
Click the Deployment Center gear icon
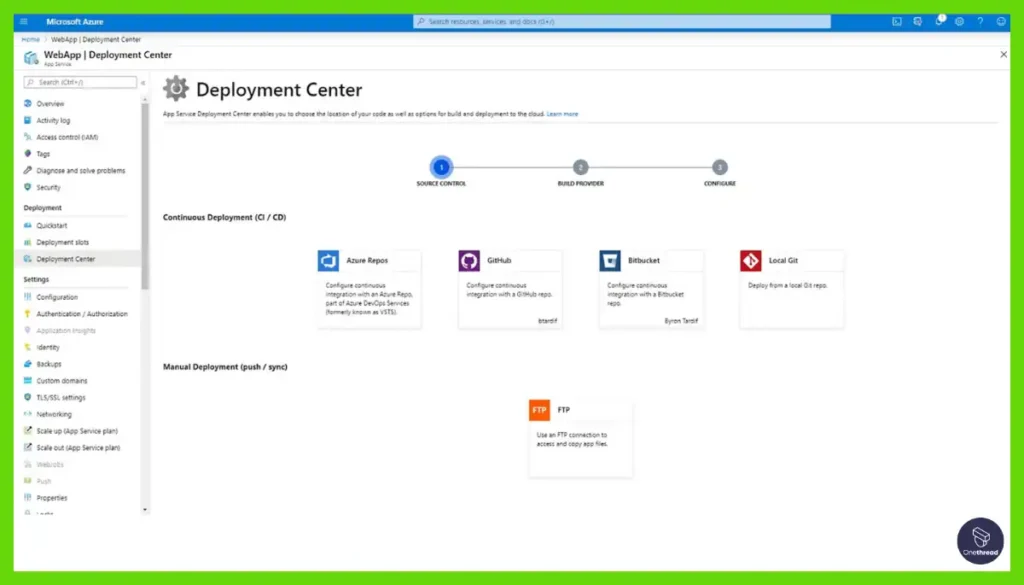(176, 88)
